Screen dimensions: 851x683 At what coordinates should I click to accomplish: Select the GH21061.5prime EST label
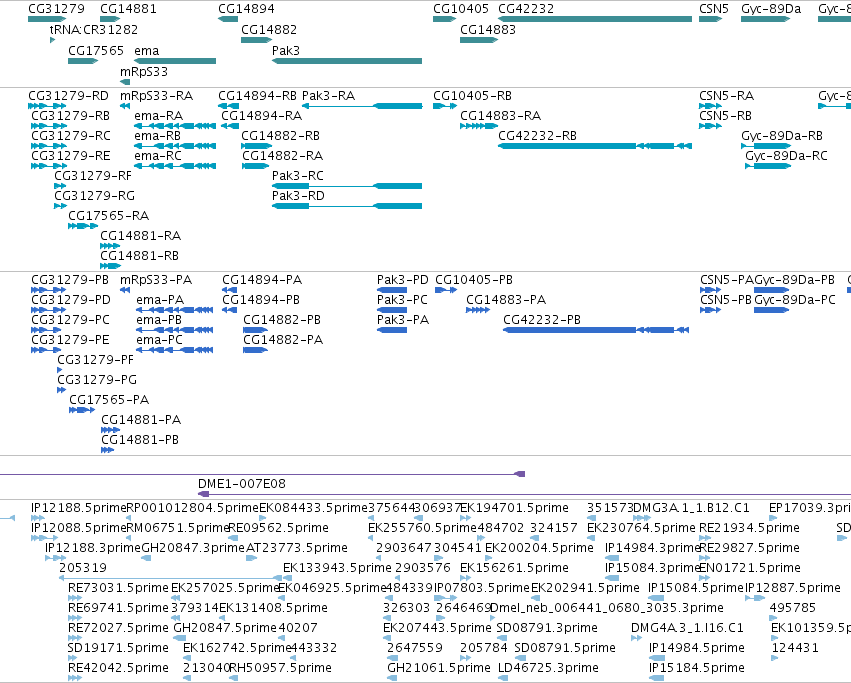[x=439, y=667]
